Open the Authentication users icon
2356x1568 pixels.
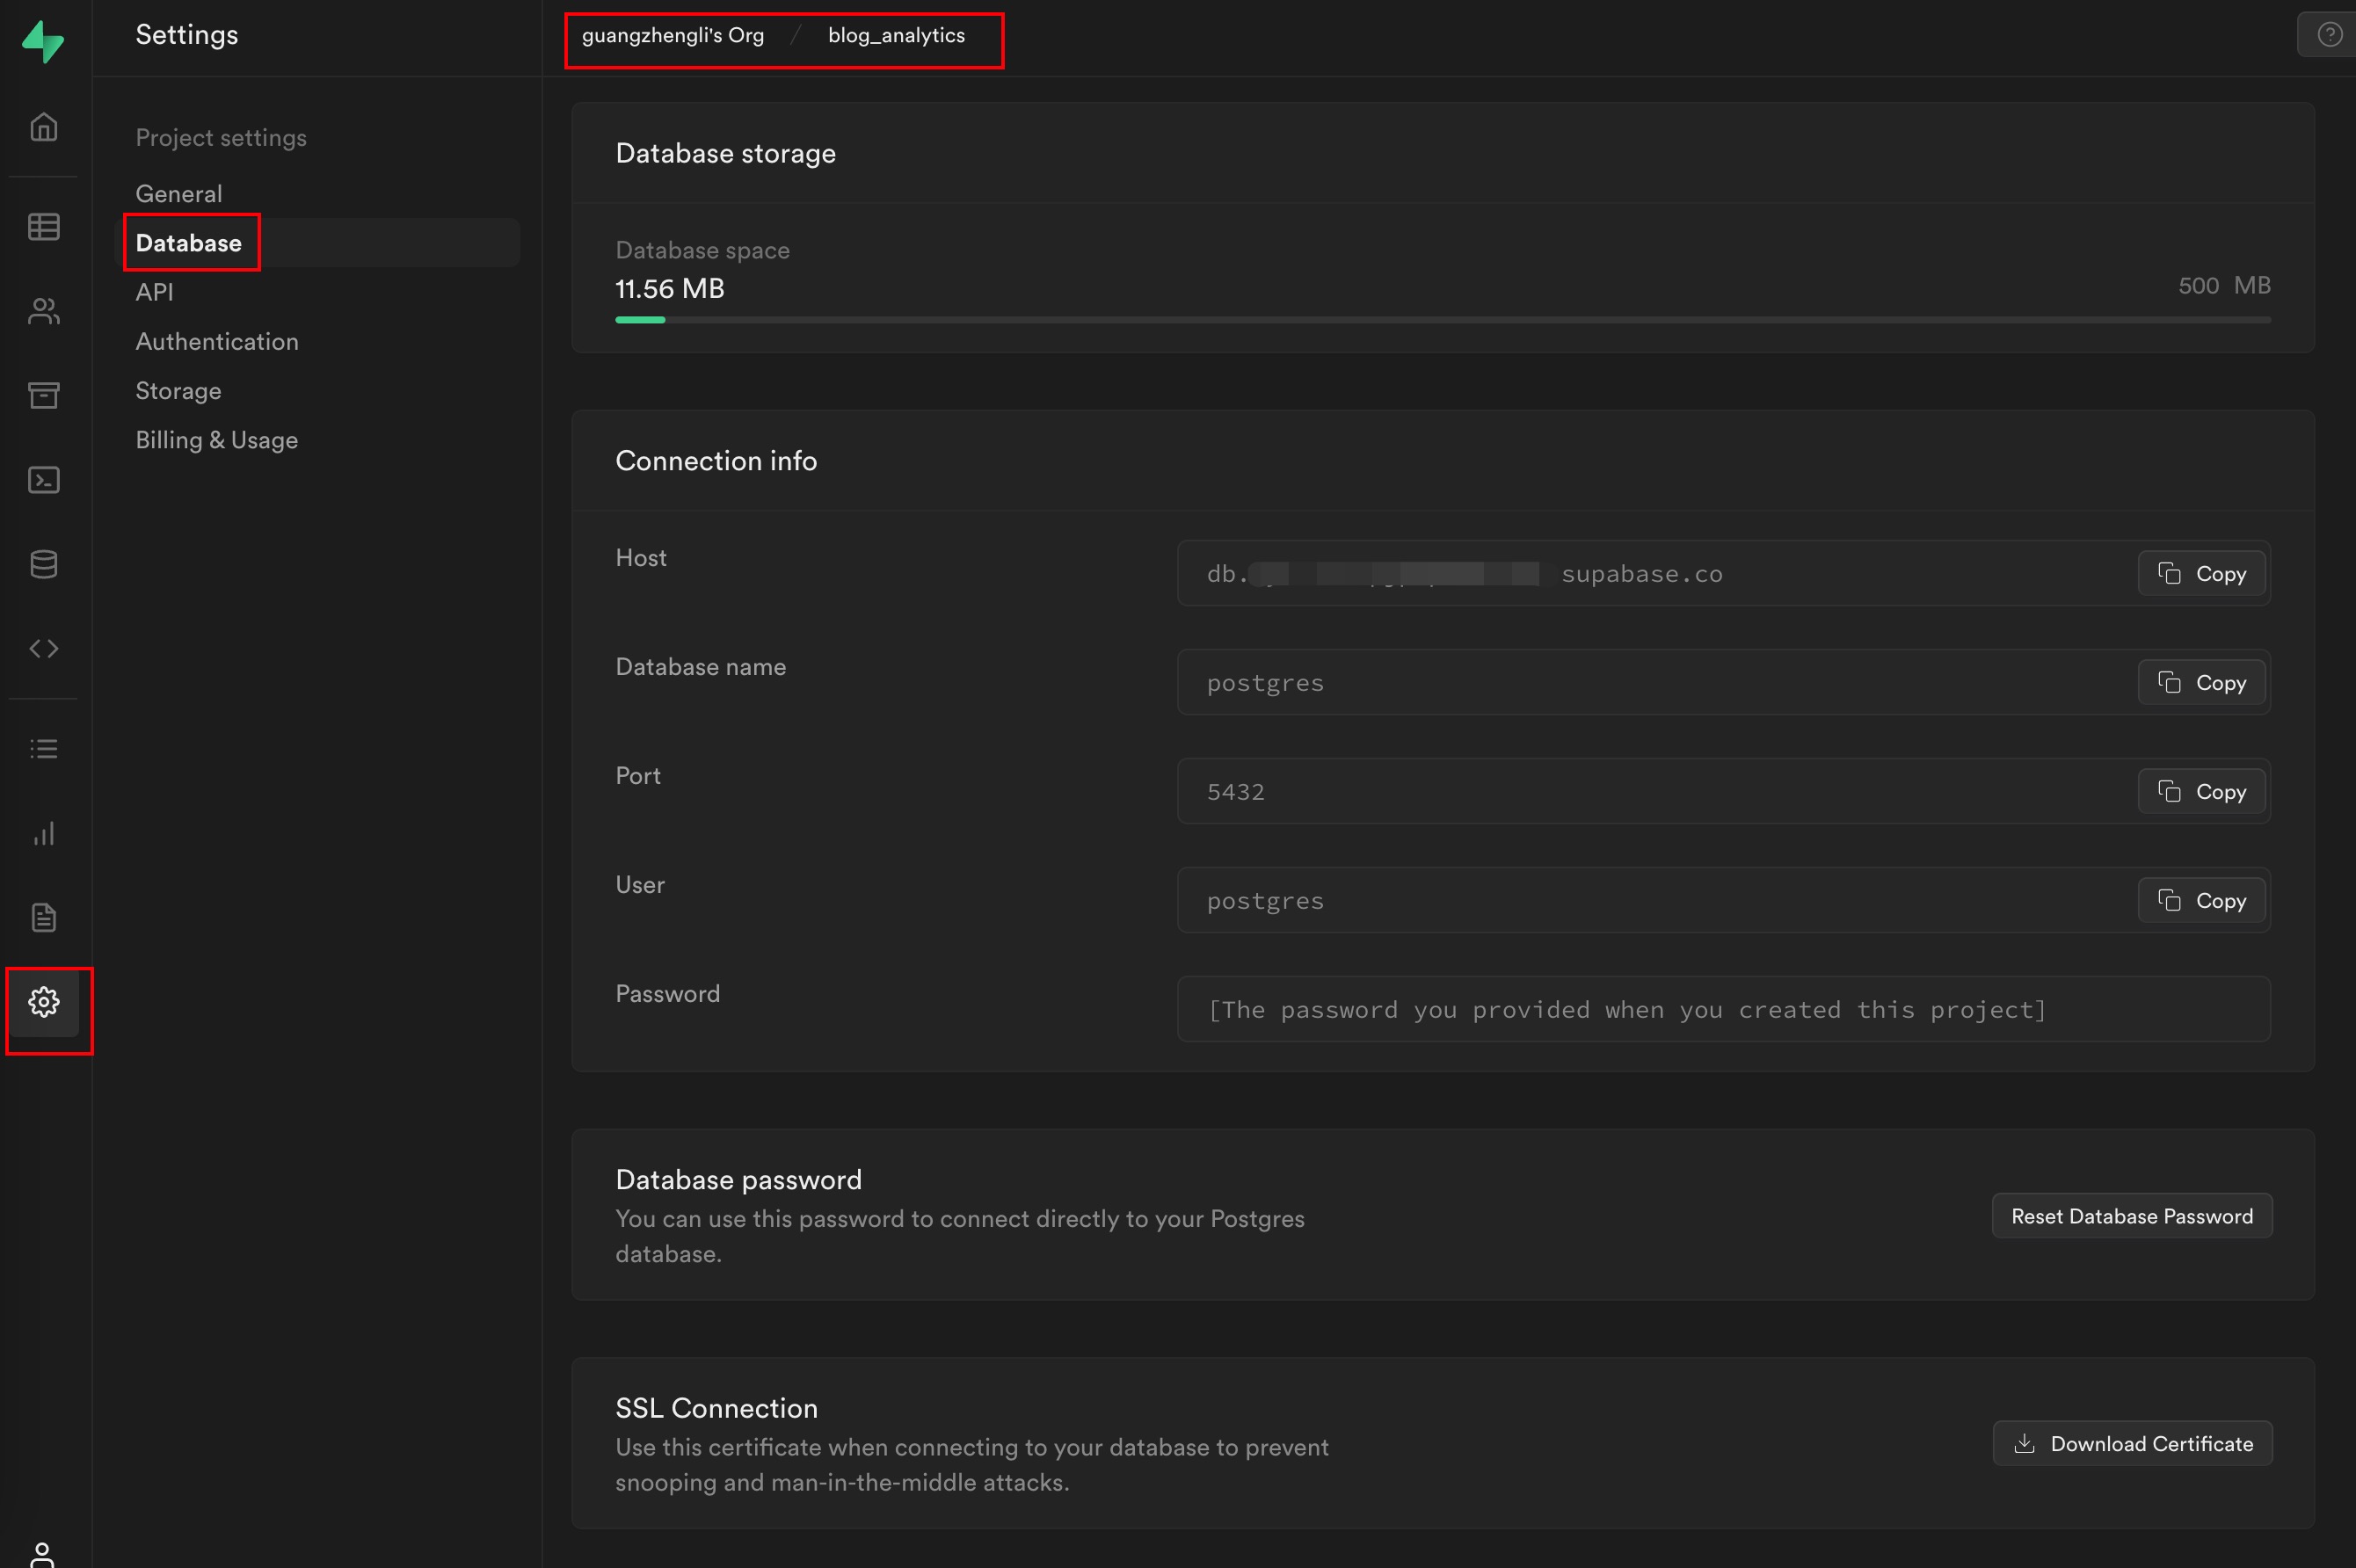pos(43,311)
